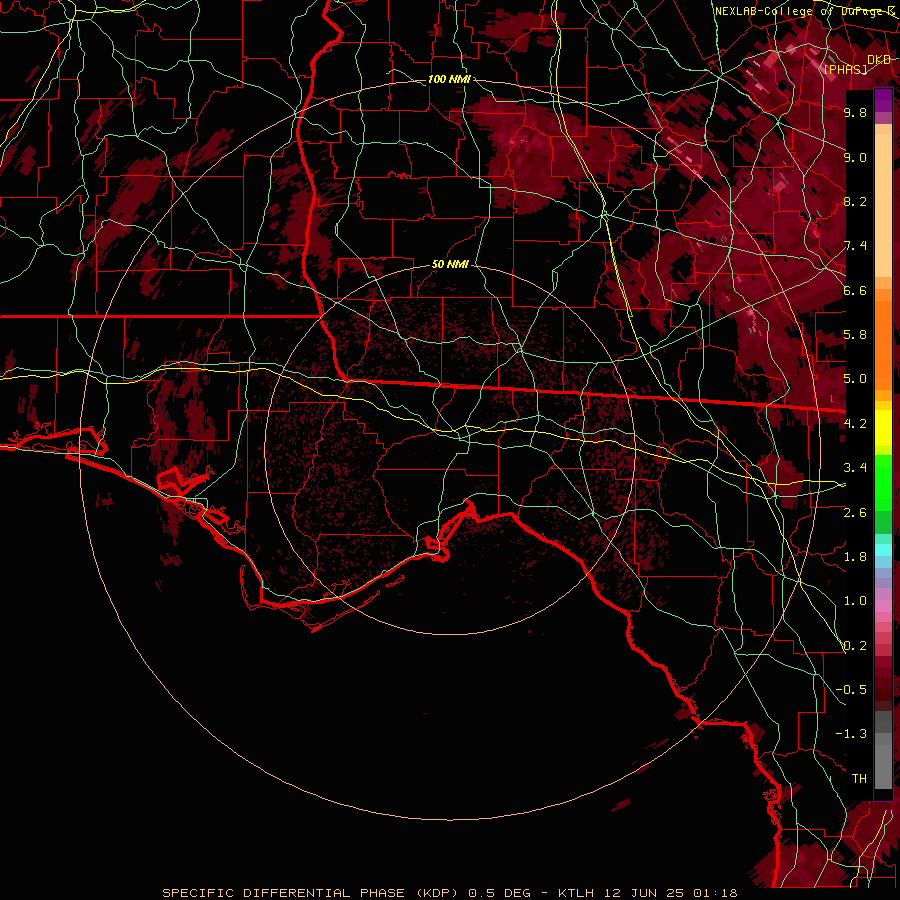
Task: Pick the cyan segment of color bar
Action: click(x=883, y=550)
